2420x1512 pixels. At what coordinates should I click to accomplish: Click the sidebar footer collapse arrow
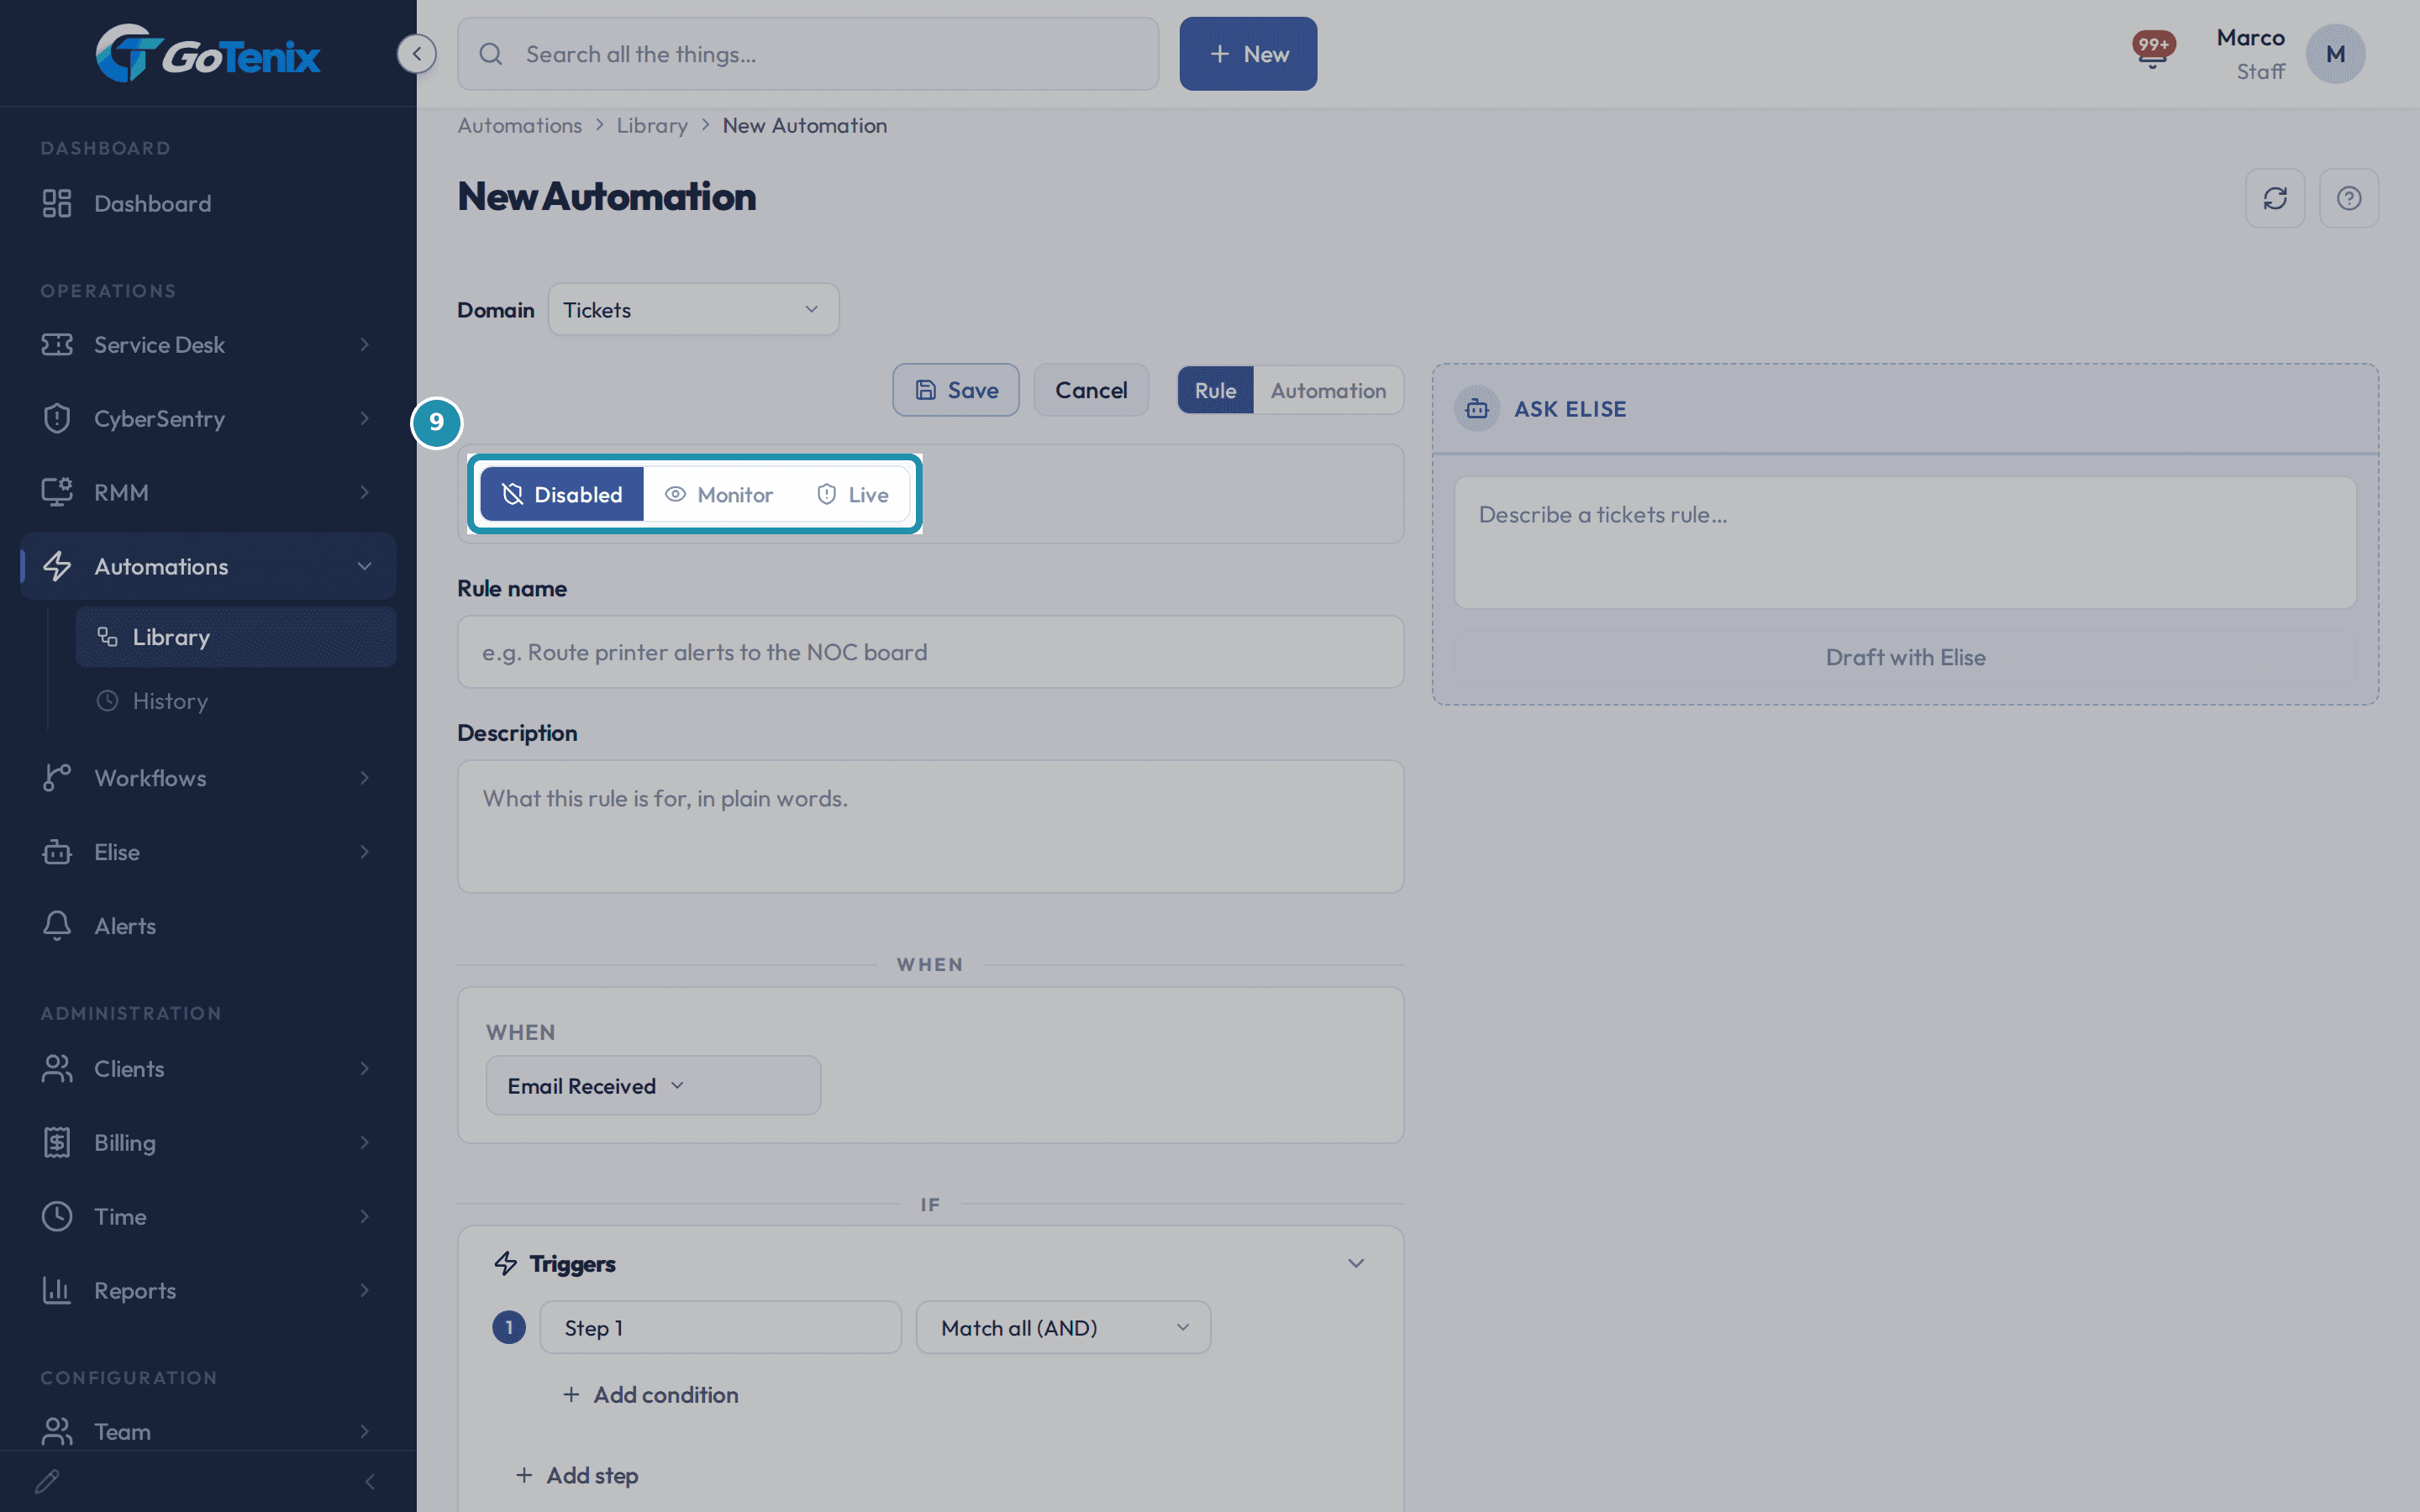[x=370, y=1481]
